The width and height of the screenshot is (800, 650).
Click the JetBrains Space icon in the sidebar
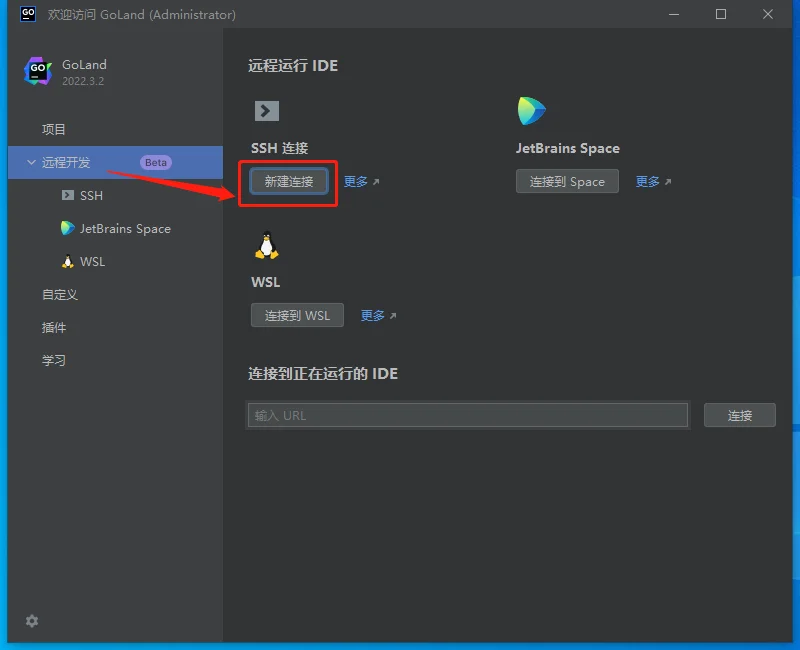pyautogui.click(x=67, y=228)
